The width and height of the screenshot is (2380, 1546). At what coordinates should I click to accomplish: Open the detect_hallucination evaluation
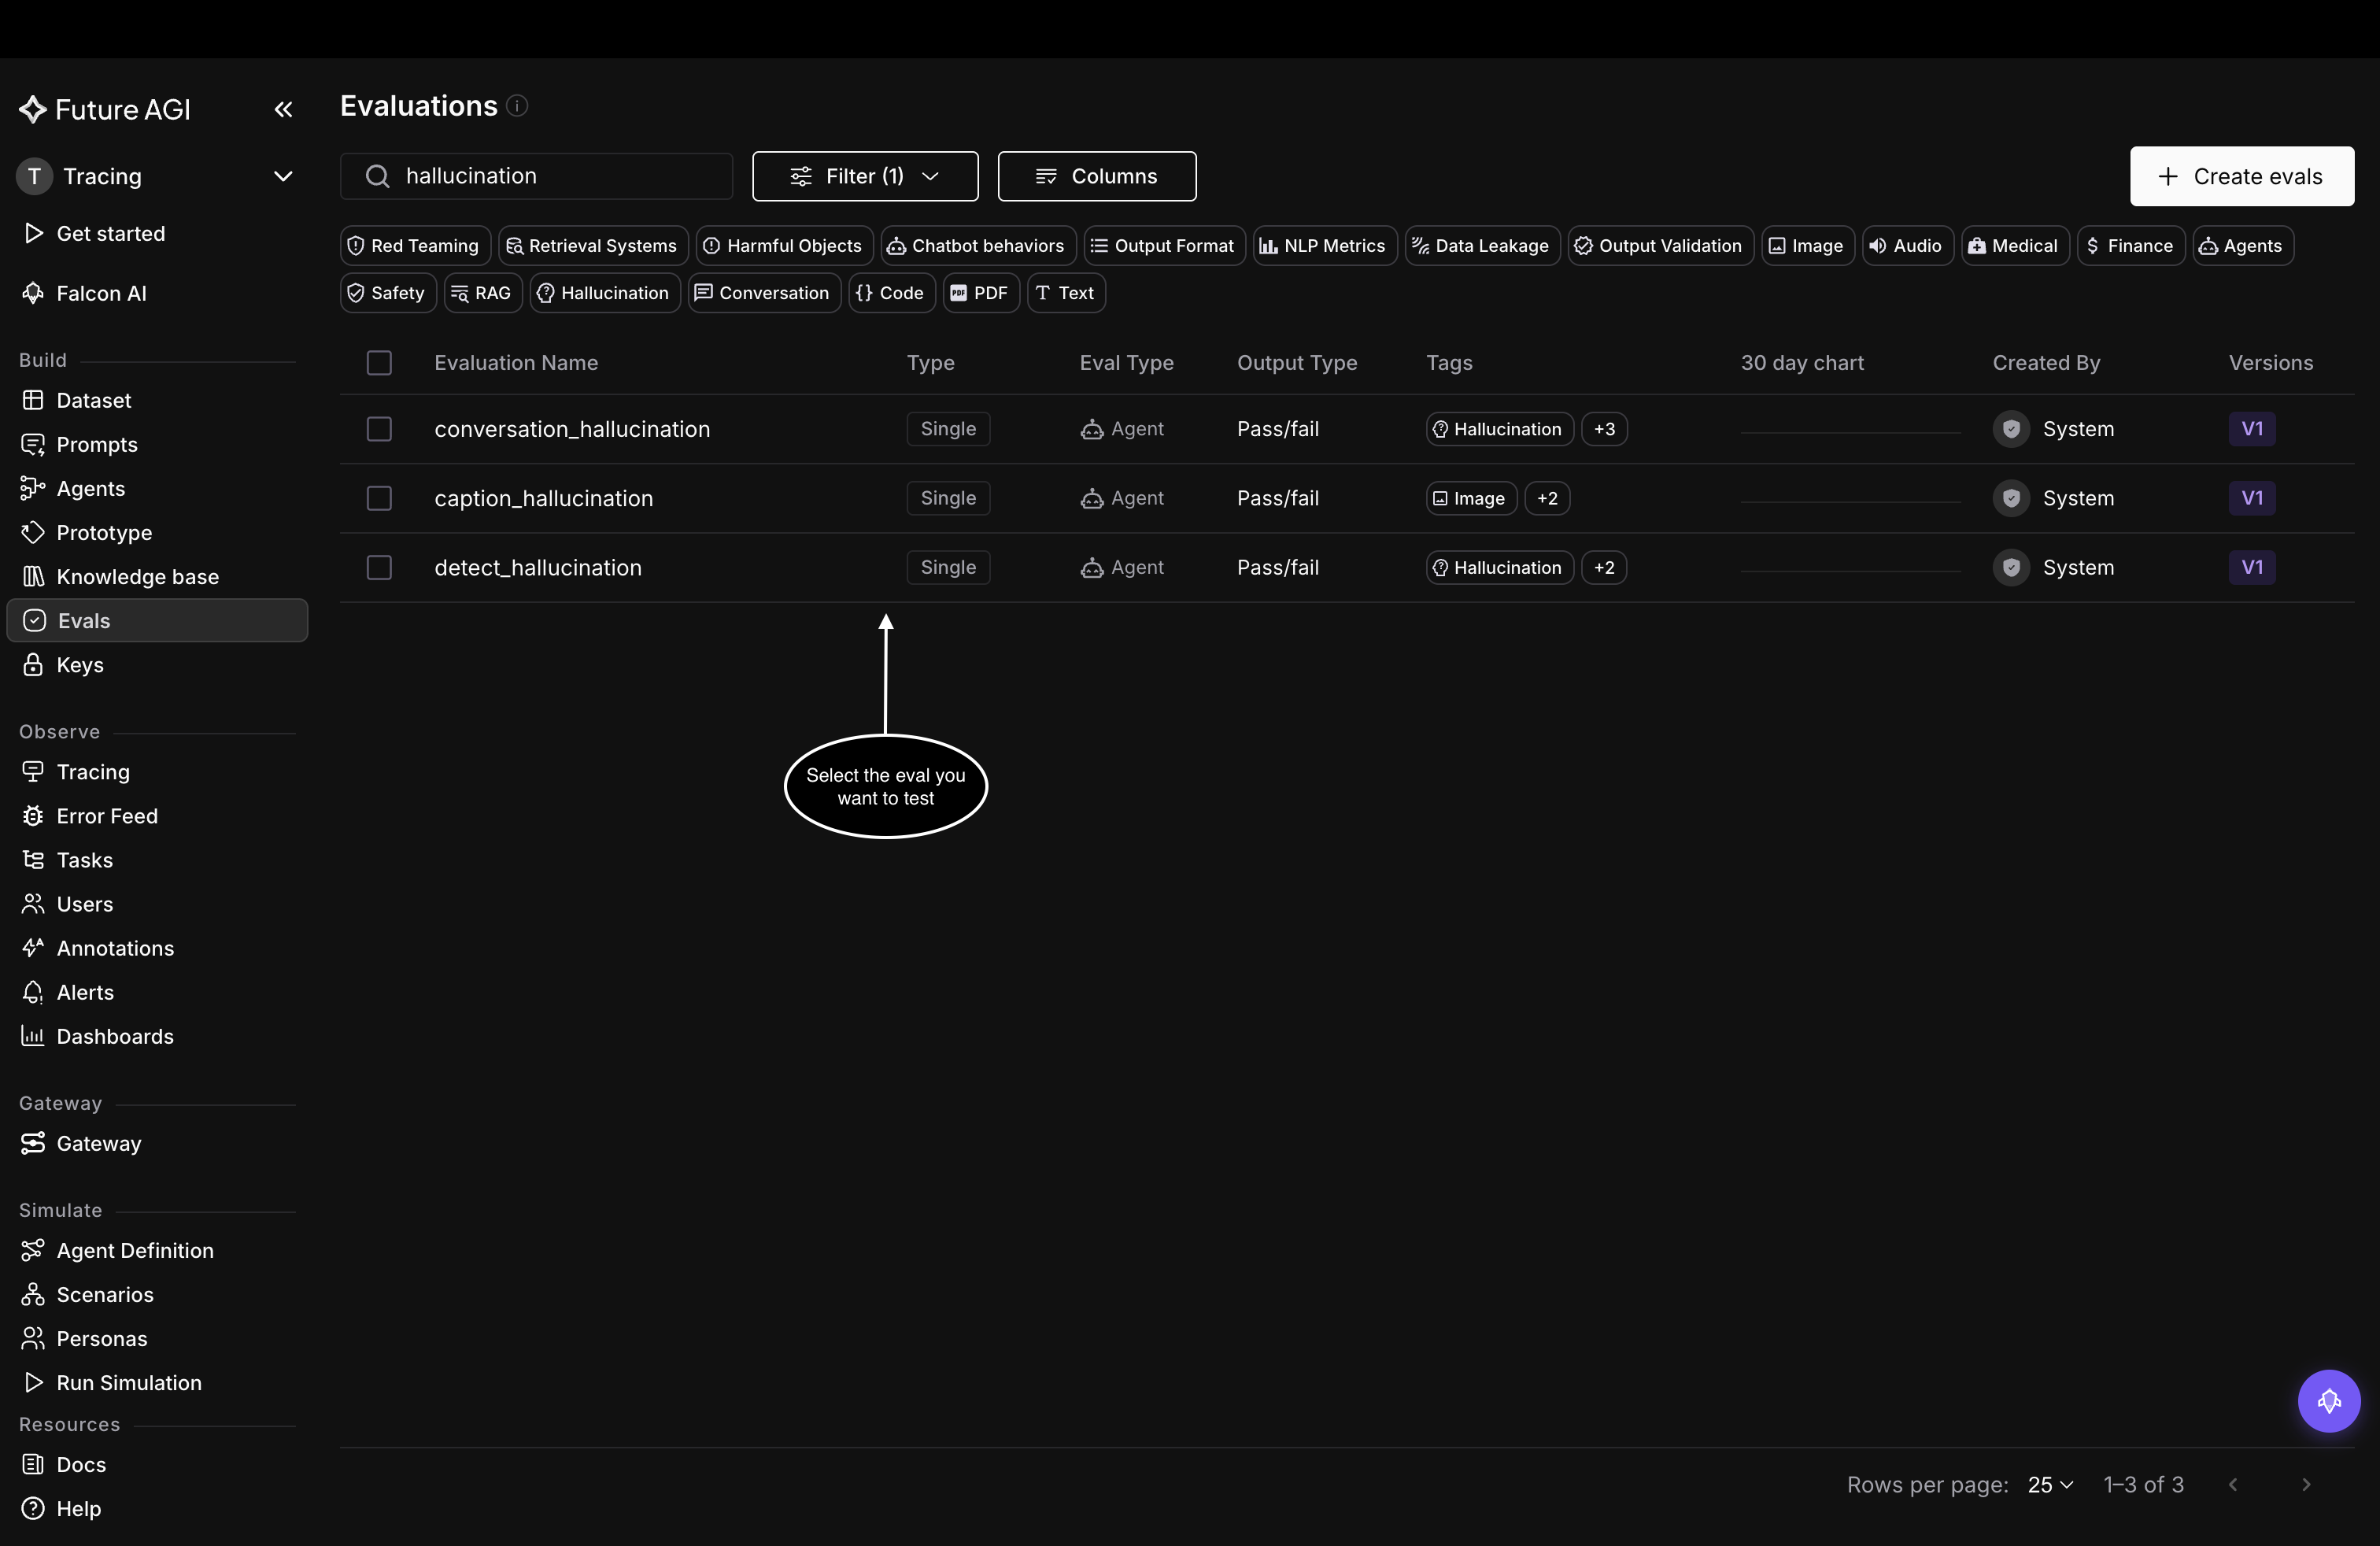click(538, 567)
